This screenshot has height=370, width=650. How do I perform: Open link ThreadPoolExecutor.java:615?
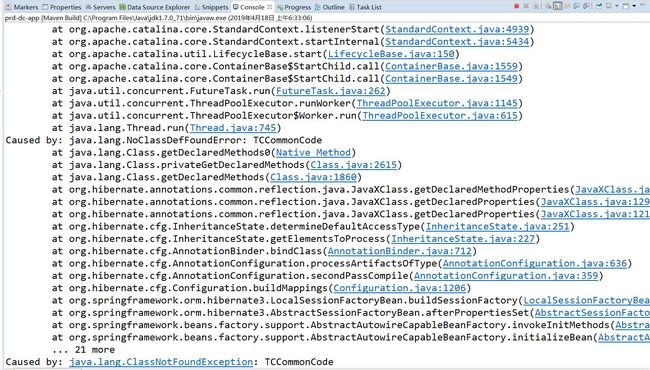coord(440,116)
